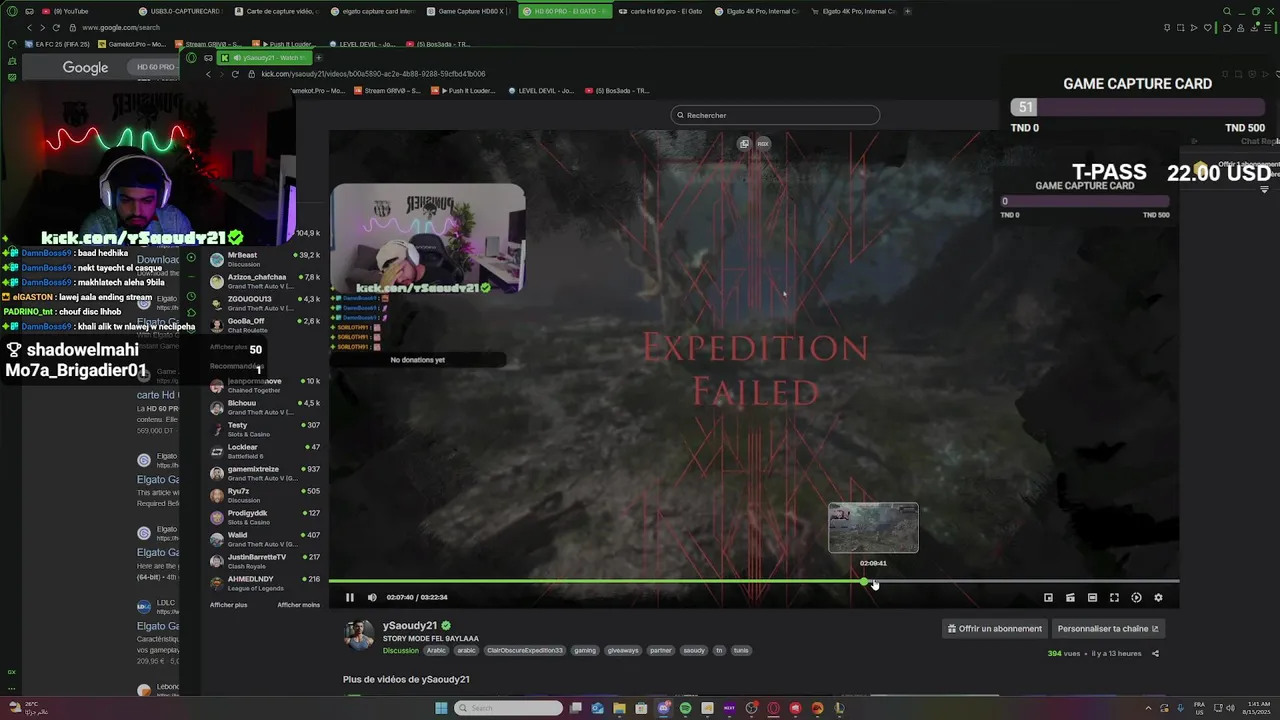
Task: Toggle wide mode in the video player
Action: tap(1092, 597)
